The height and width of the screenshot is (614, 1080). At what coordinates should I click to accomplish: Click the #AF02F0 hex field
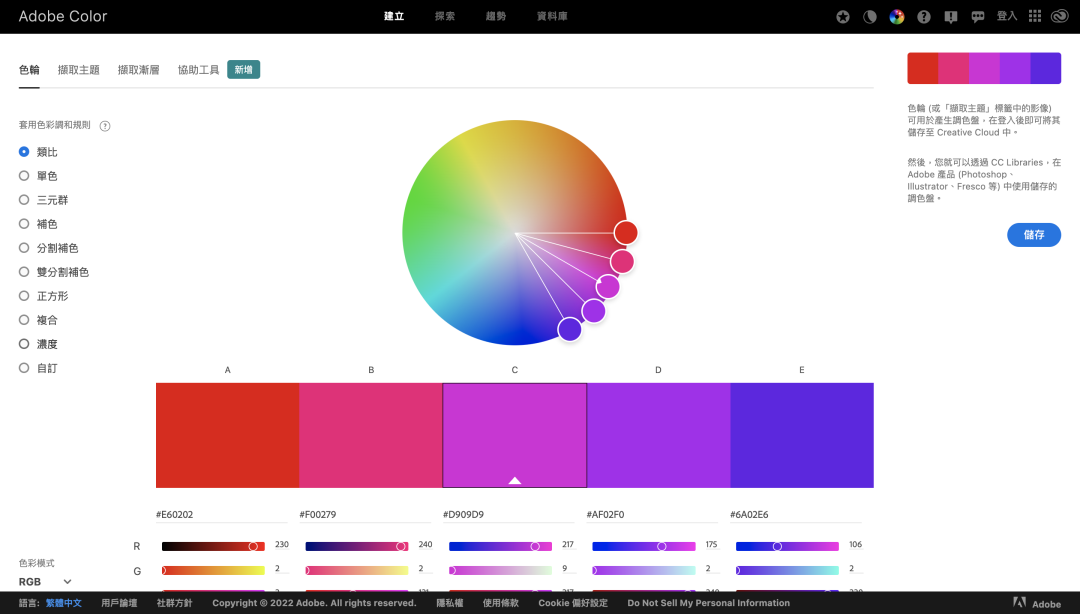pos(652,515)
